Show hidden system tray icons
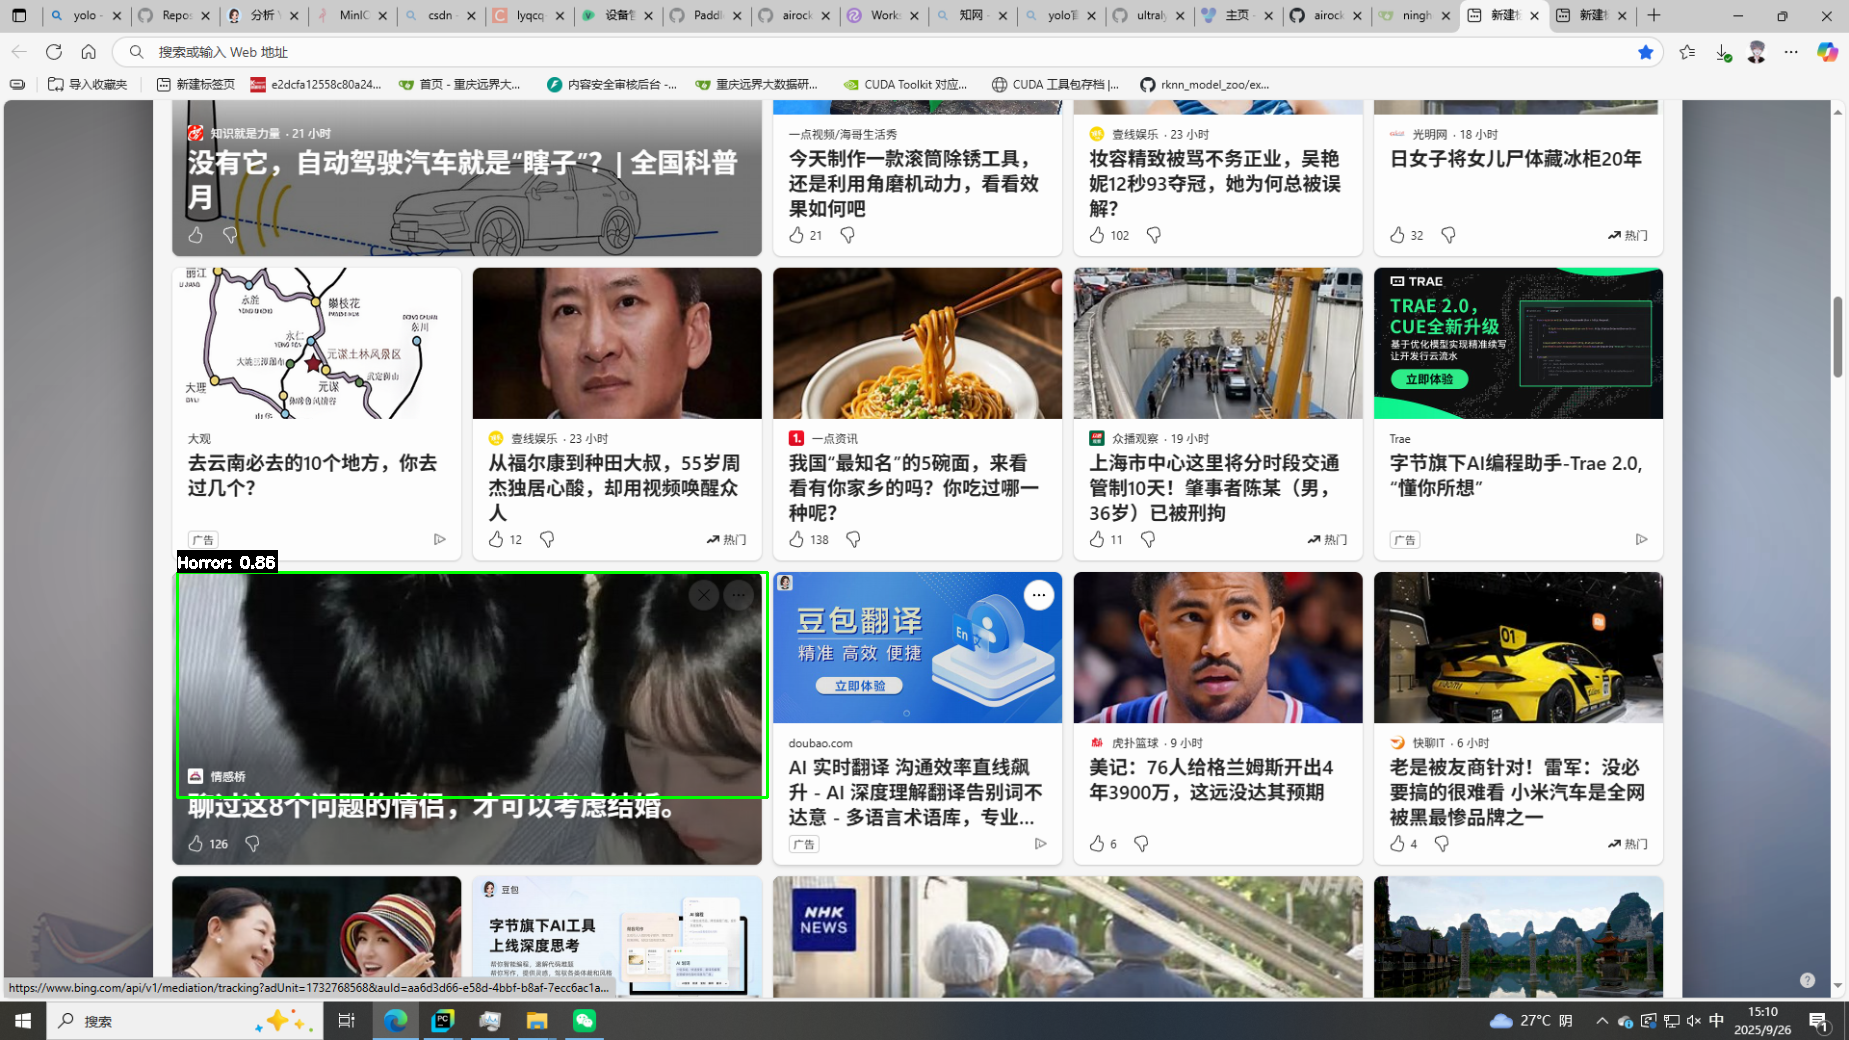 point(1602,1020)
